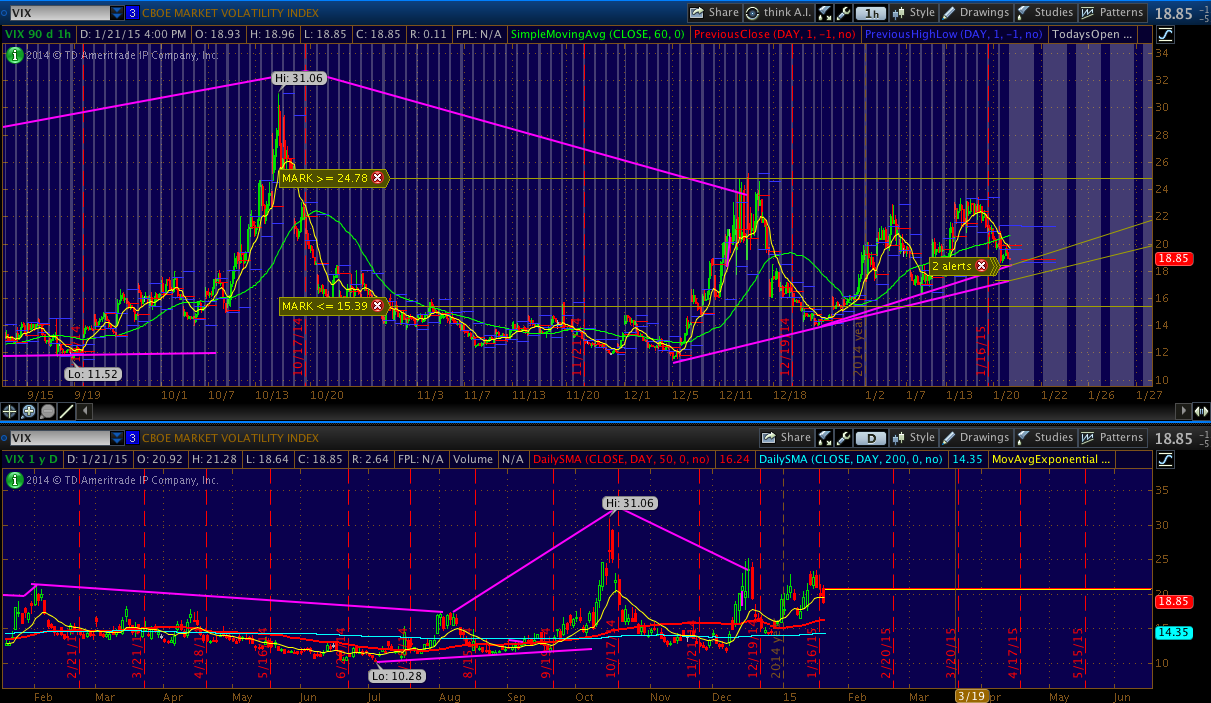This screenshot has width=1211, height=703.
Task: Click the curve scale icon on lower chart
Action: click(x=1165, y=459)
